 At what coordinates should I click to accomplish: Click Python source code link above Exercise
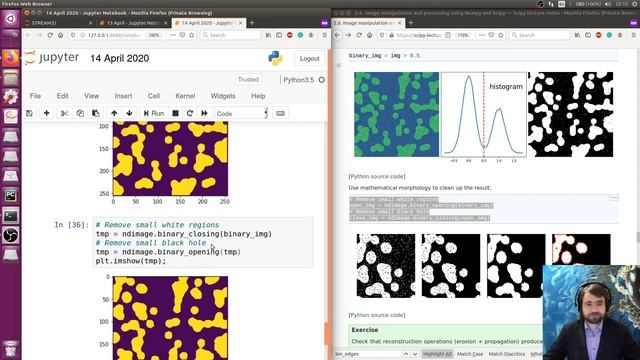(377, 315)
